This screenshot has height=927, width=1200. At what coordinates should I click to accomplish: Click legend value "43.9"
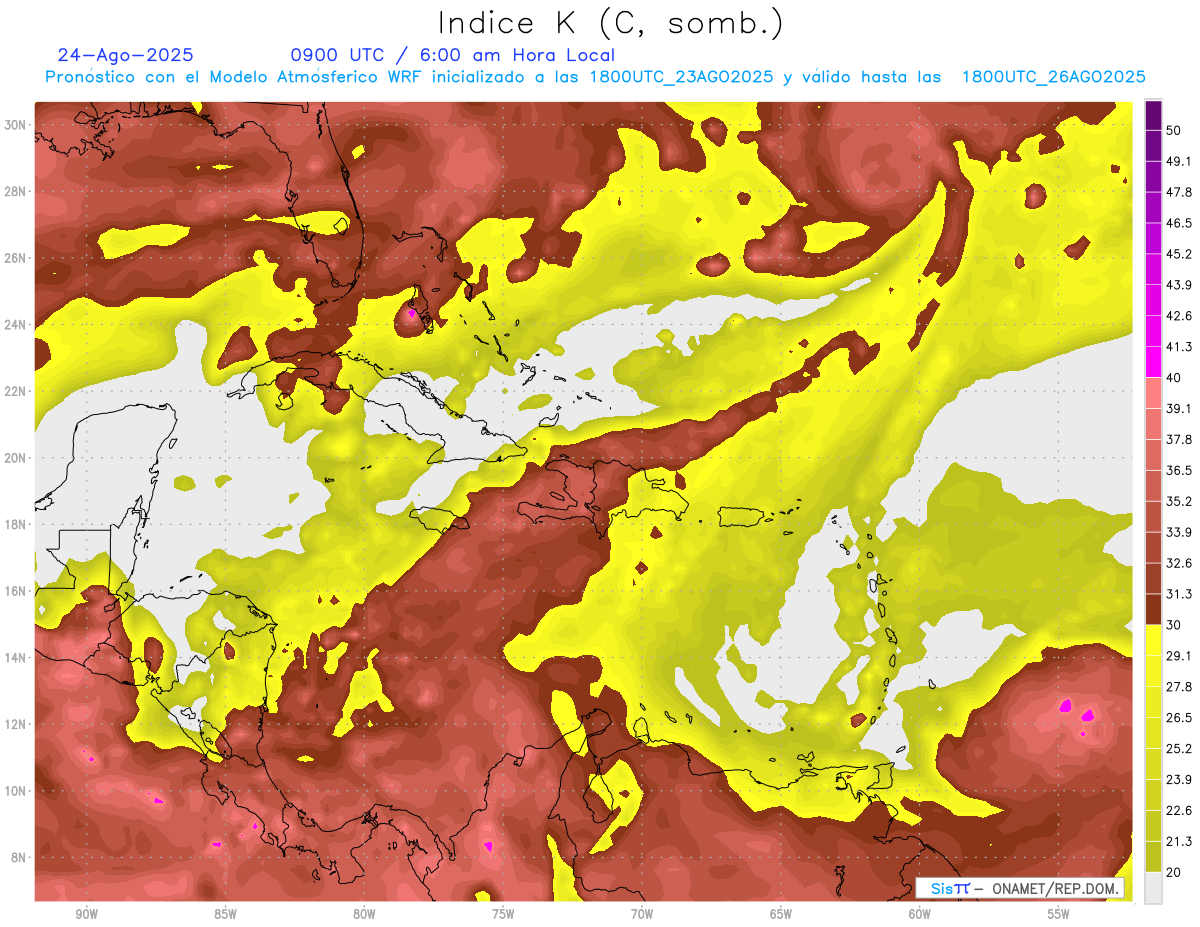coord(1179,285)
